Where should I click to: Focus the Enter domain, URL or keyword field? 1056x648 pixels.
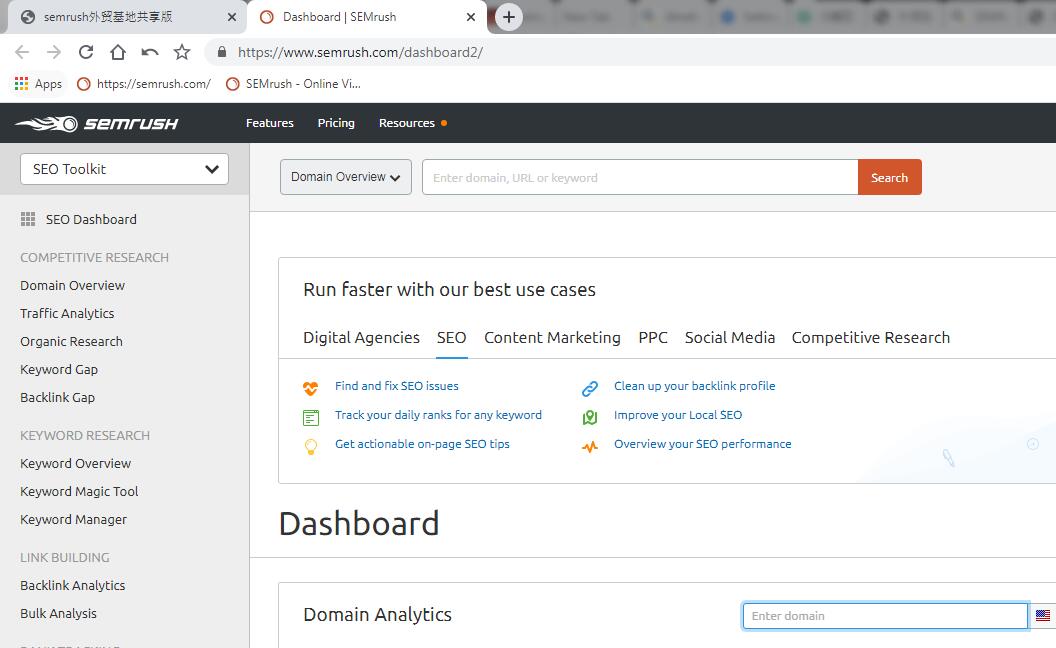click(640, 177)
